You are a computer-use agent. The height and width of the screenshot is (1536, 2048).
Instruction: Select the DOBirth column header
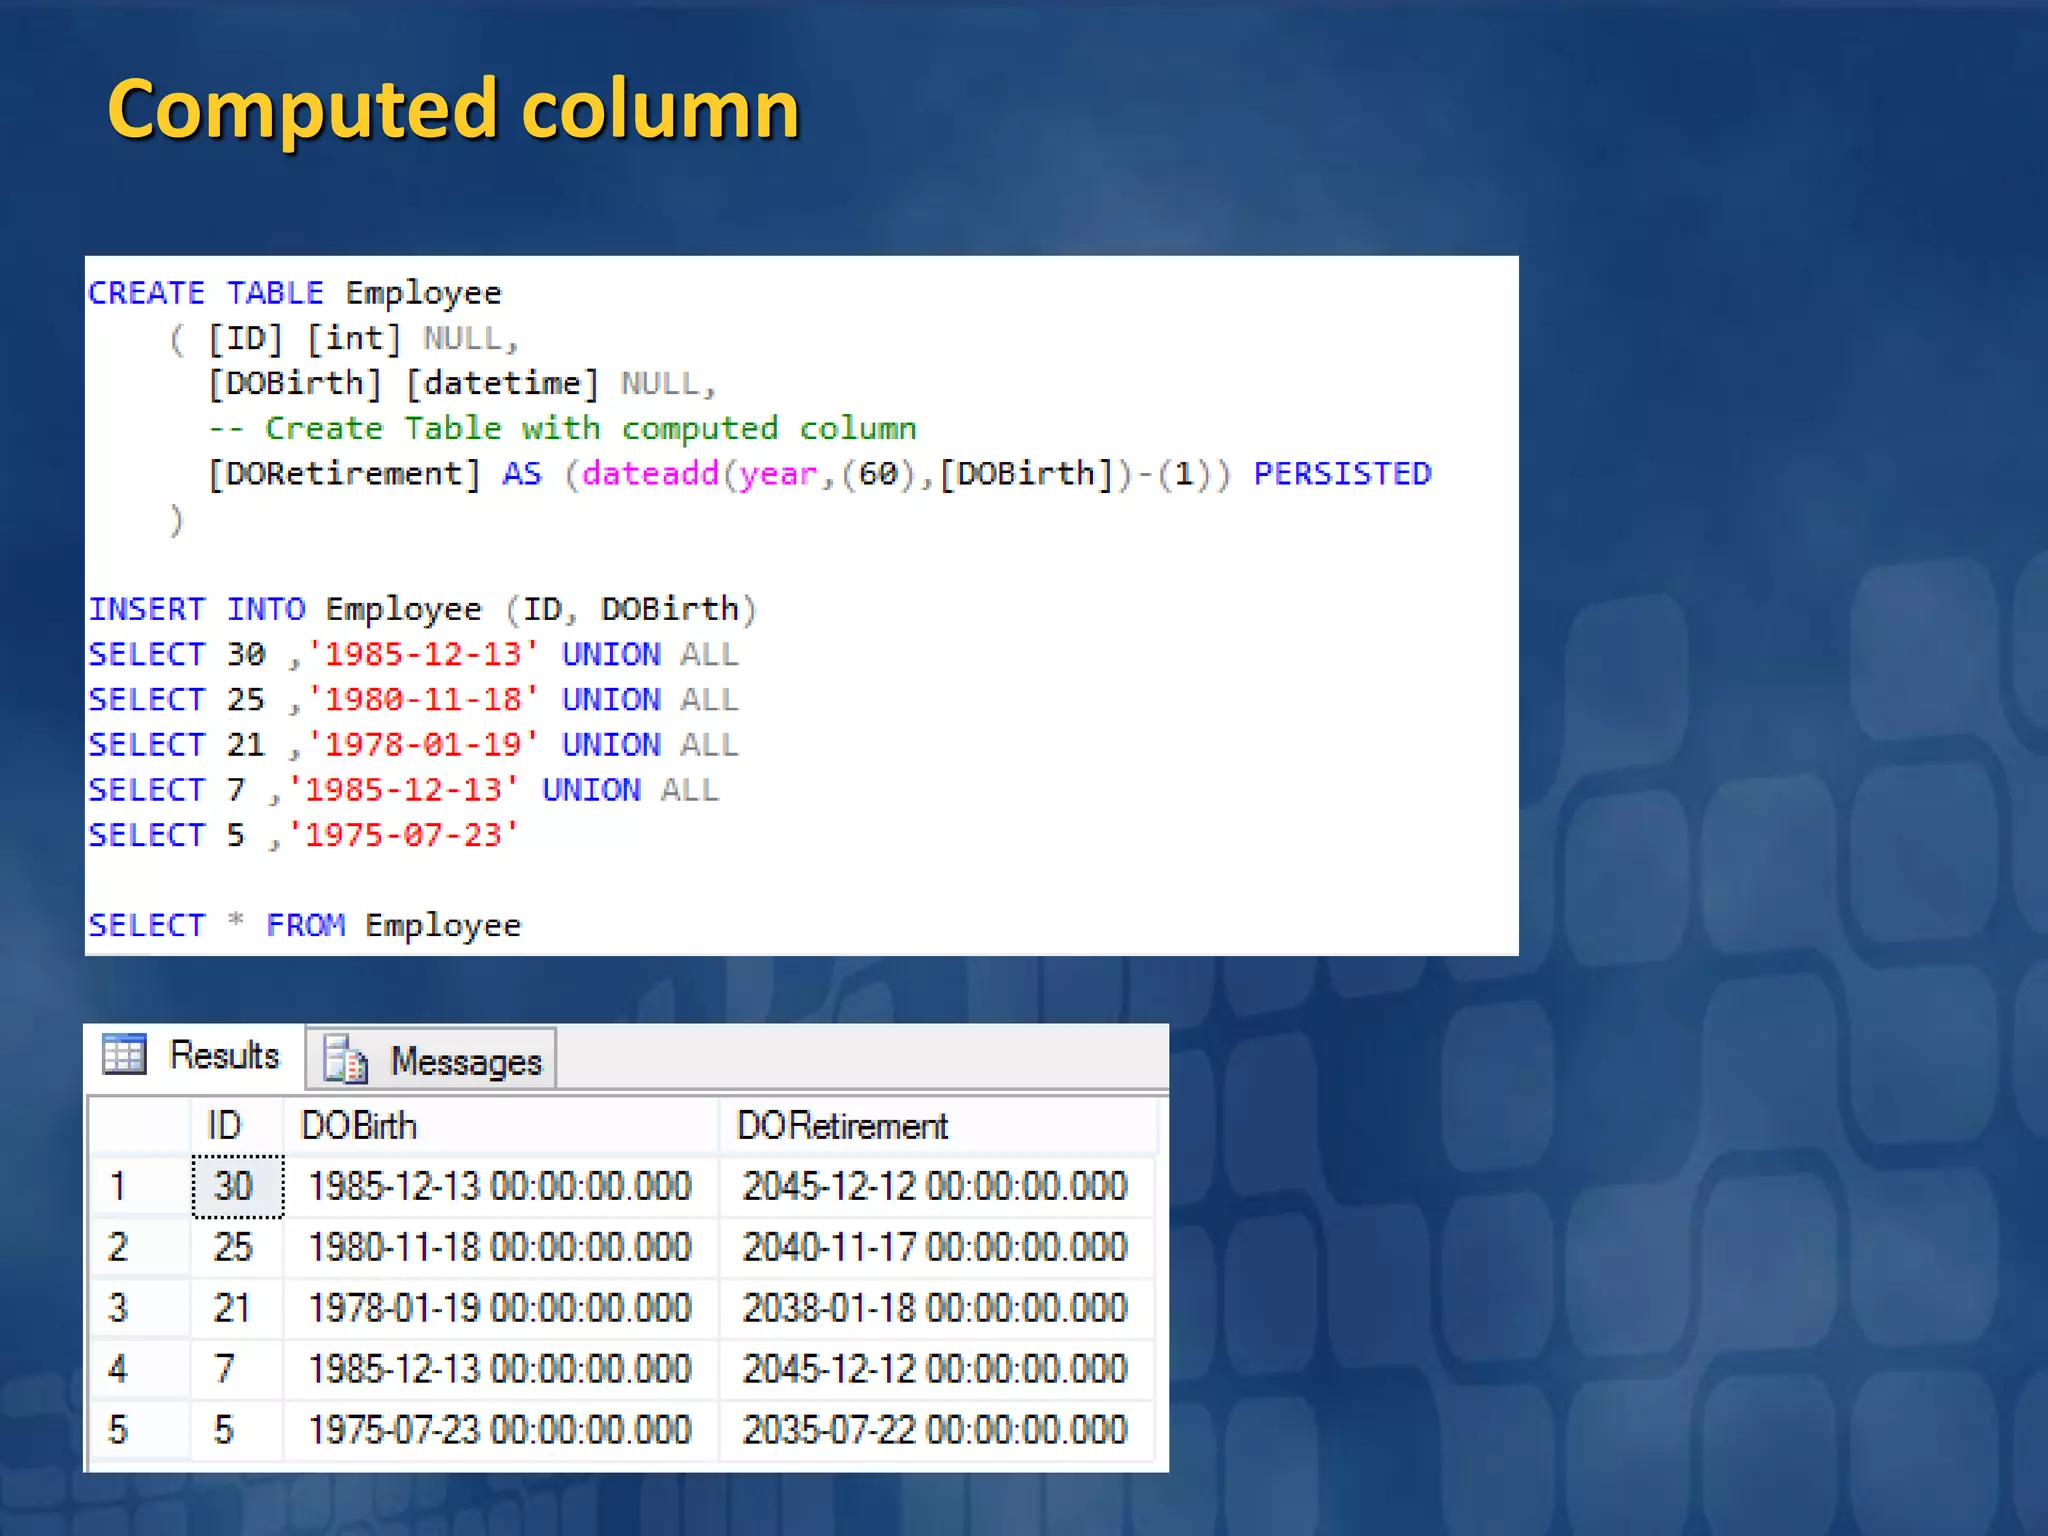tap(501, 1126)
